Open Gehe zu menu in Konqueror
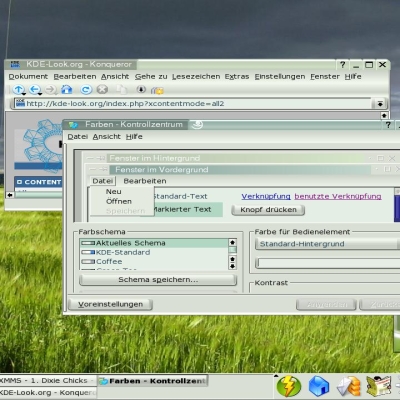The height and width of the screenshot is (400, 400). [151, 77]
